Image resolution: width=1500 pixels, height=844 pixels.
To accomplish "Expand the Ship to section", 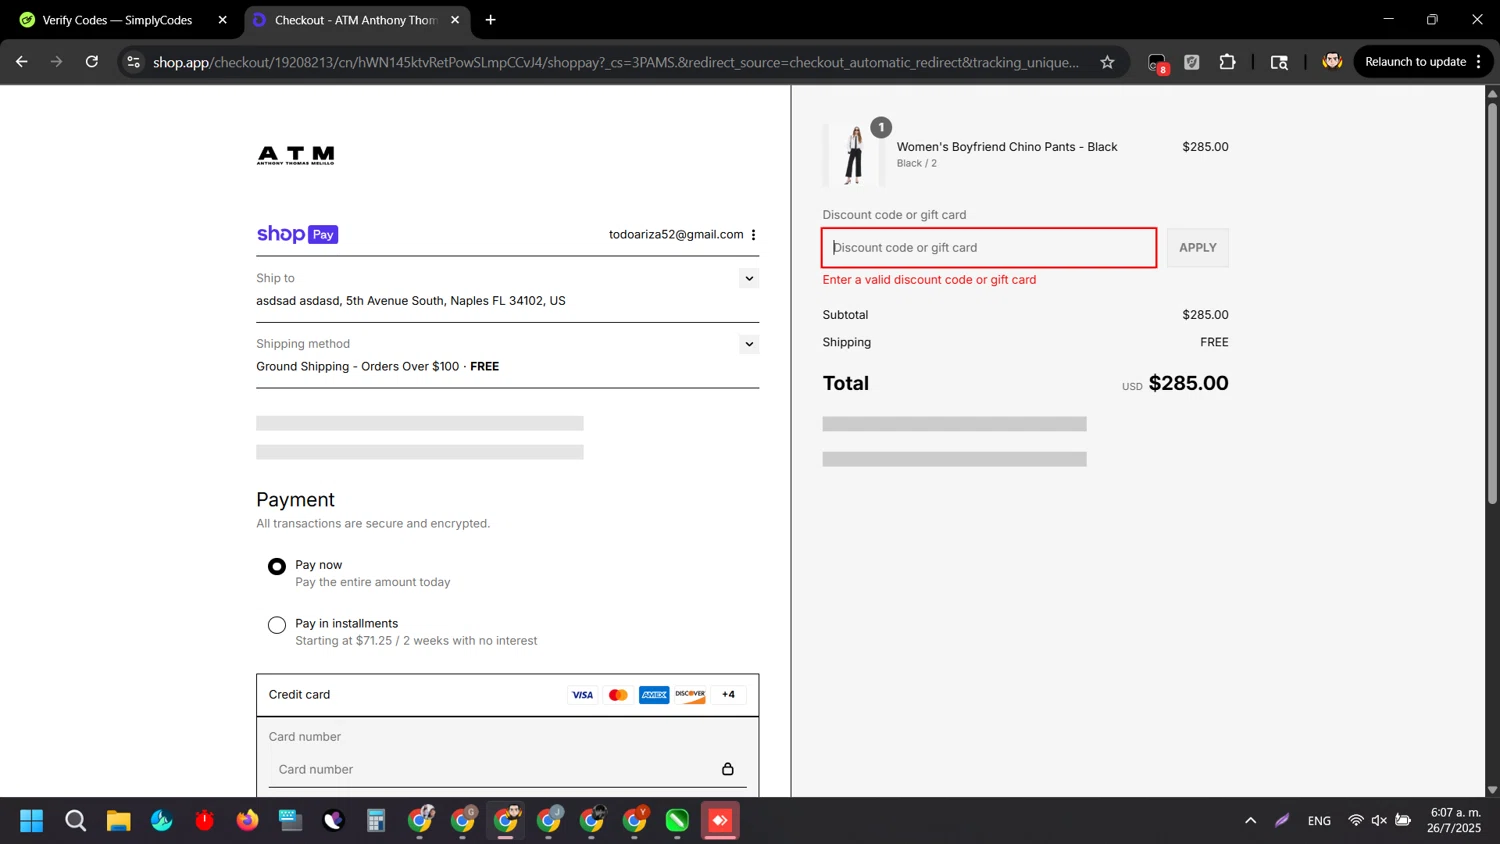I will [x=749, y=279].
